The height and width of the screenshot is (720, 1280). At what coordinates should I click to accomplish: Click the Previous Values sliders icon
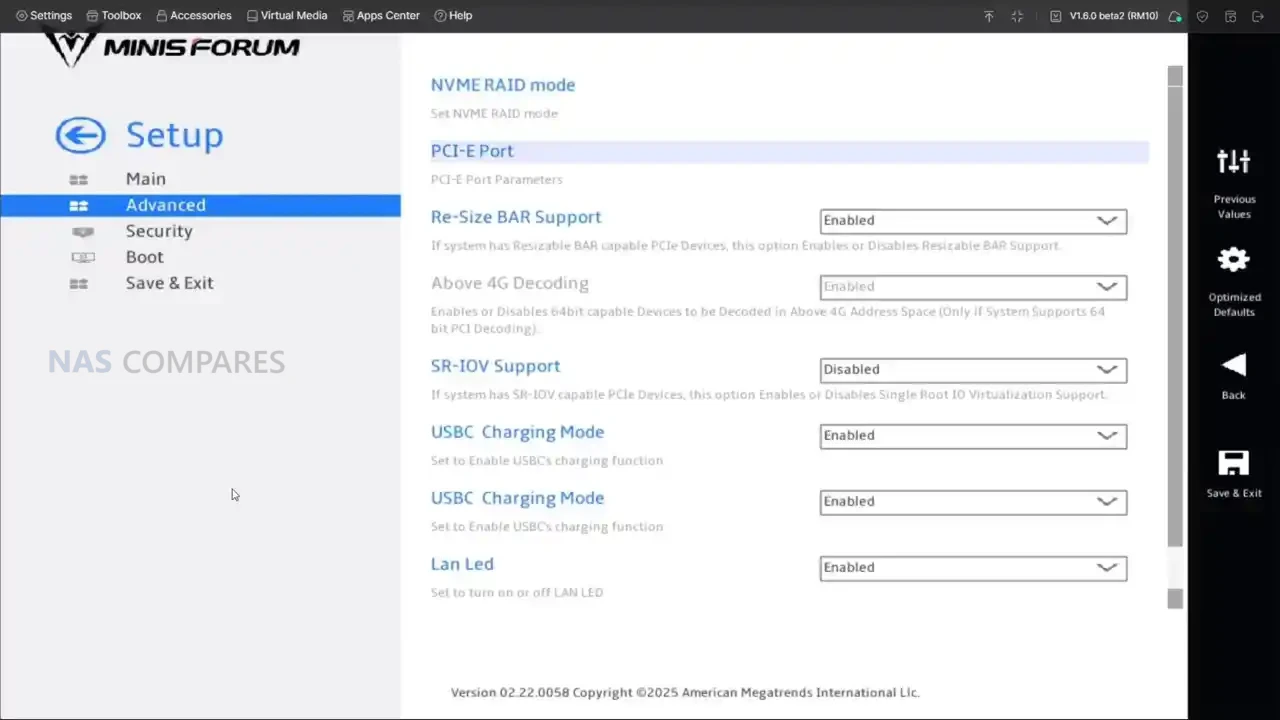coord(1233,162)
